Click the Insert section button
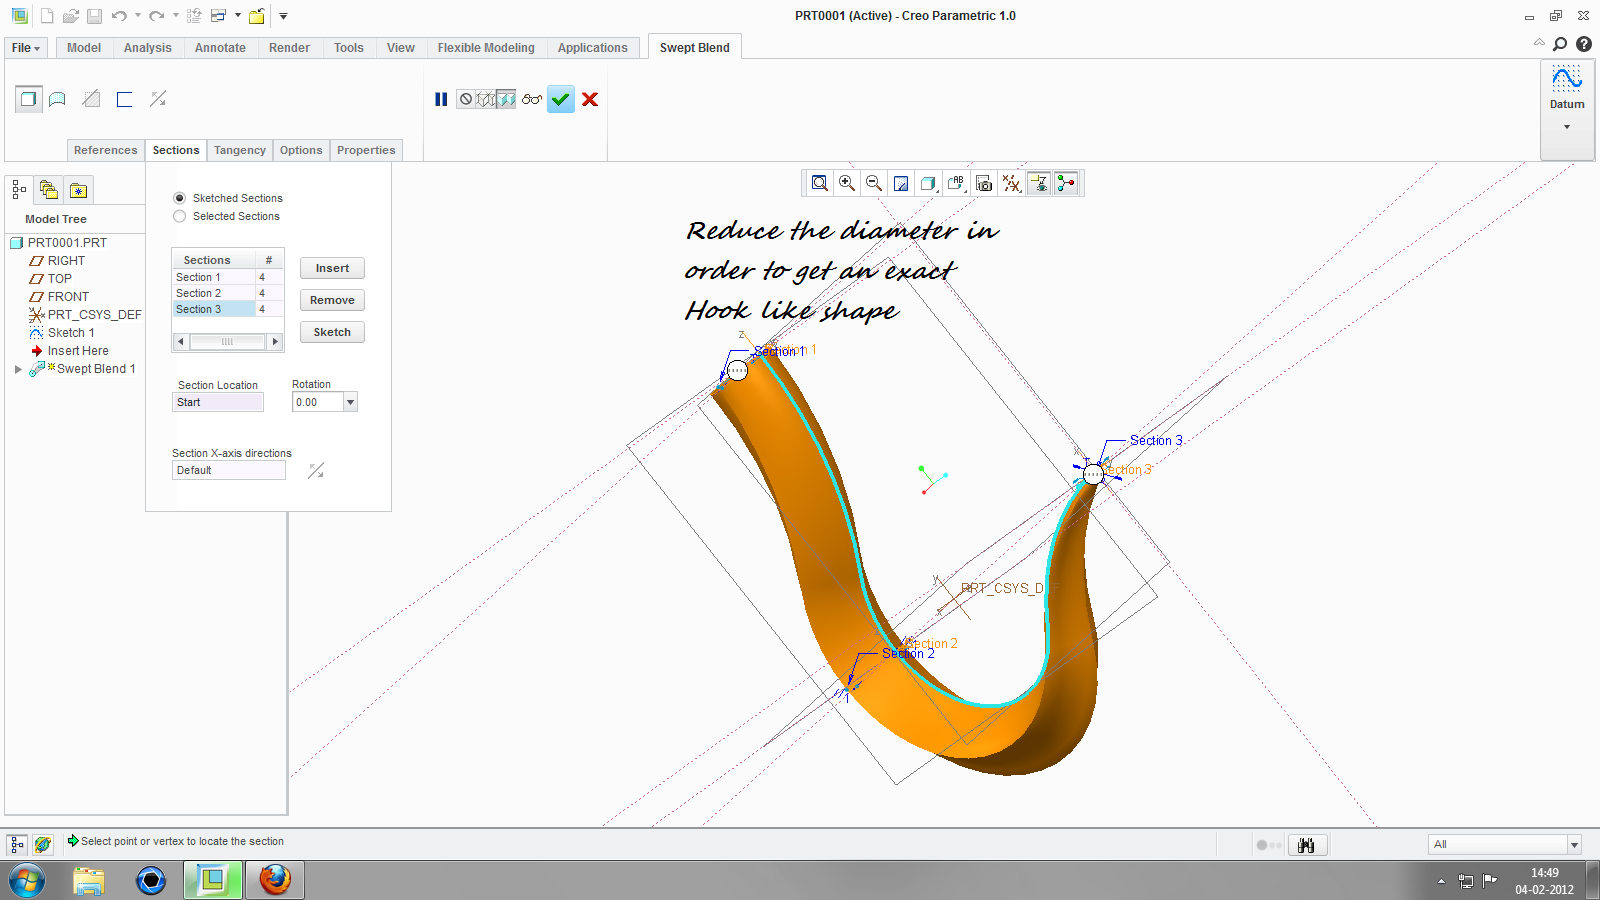Image resolution: width=1600 pixels, height=900 pixels. 332,268
